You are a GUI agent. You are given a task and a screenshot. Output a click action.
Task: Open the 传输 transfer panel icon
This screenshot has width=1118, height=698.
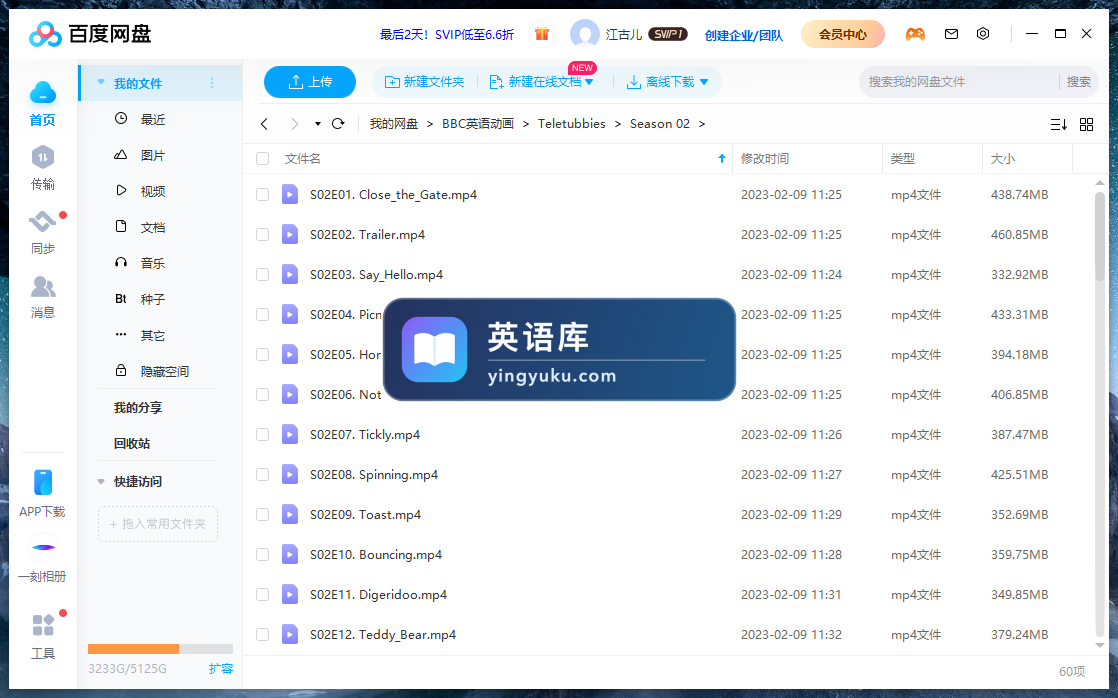[43, 158]
